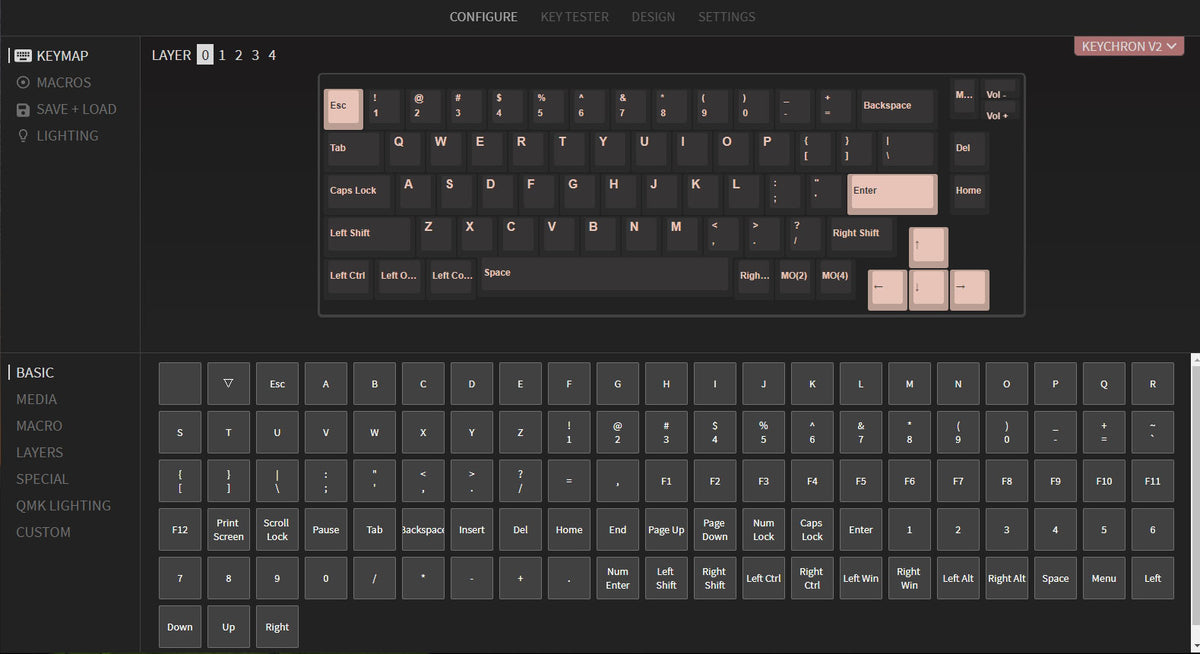The image size is (1200, 654).
Task: Click the Esc key on the keyboard layout
Action: (x=343, y=105)
